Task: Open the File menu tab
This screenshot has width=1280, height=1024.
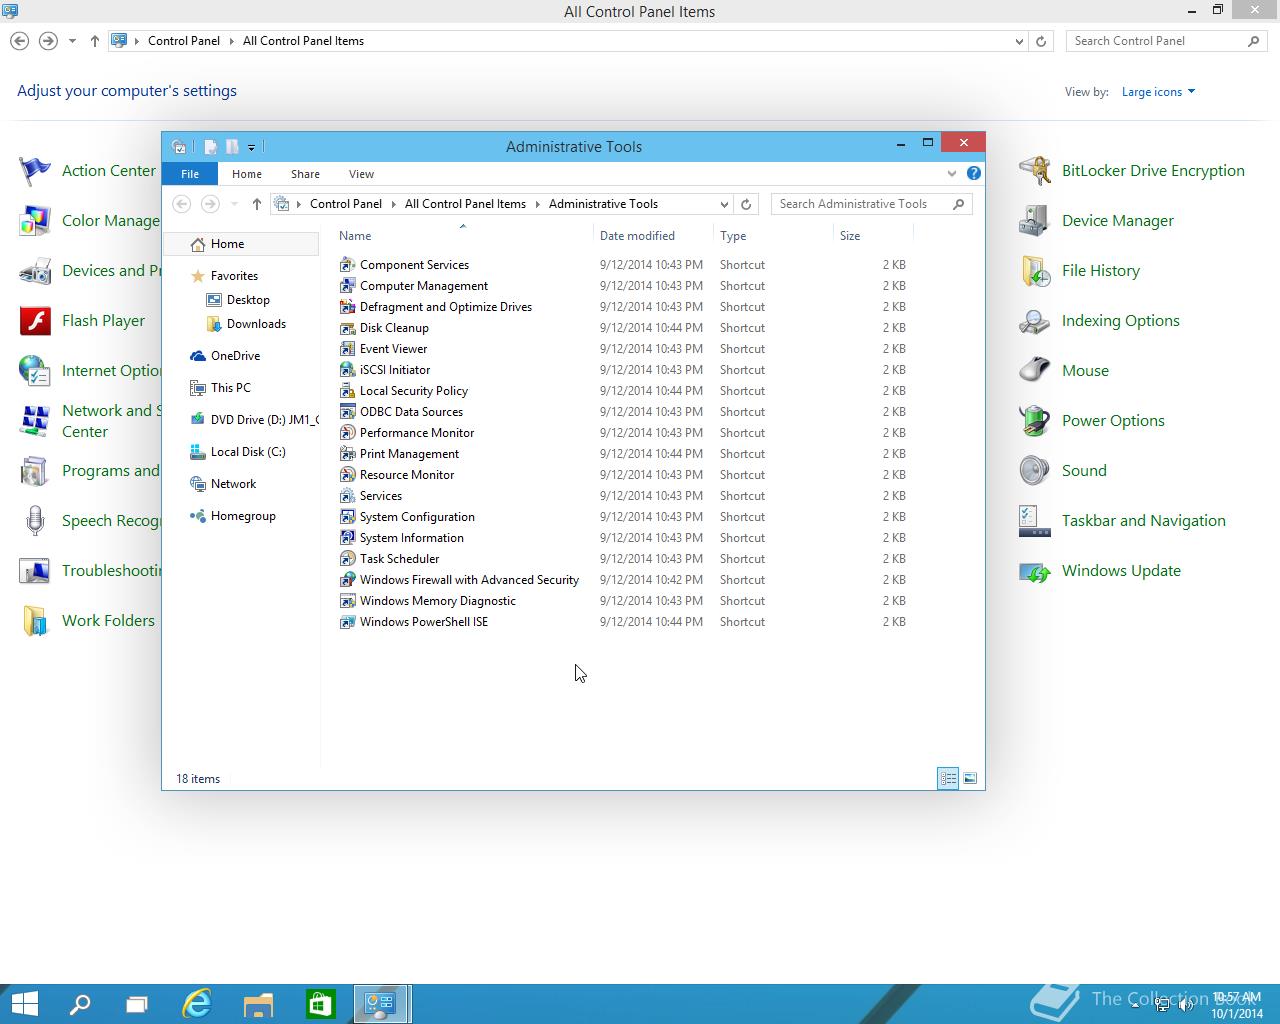Action: point(190,174)
